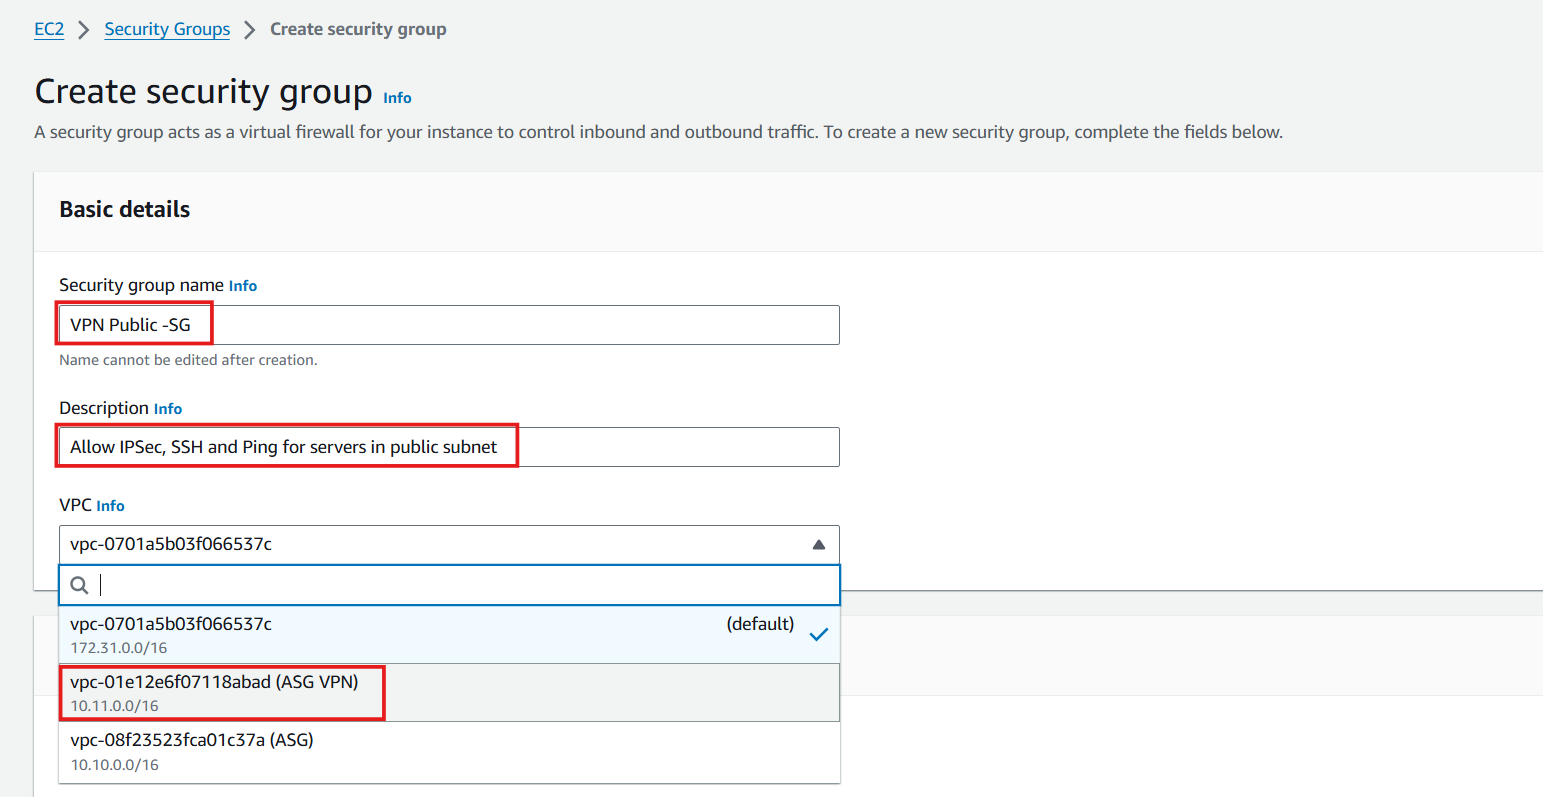Click the Basic details heading
This screenshot has width=1543, height=797.
click(125, 210)
